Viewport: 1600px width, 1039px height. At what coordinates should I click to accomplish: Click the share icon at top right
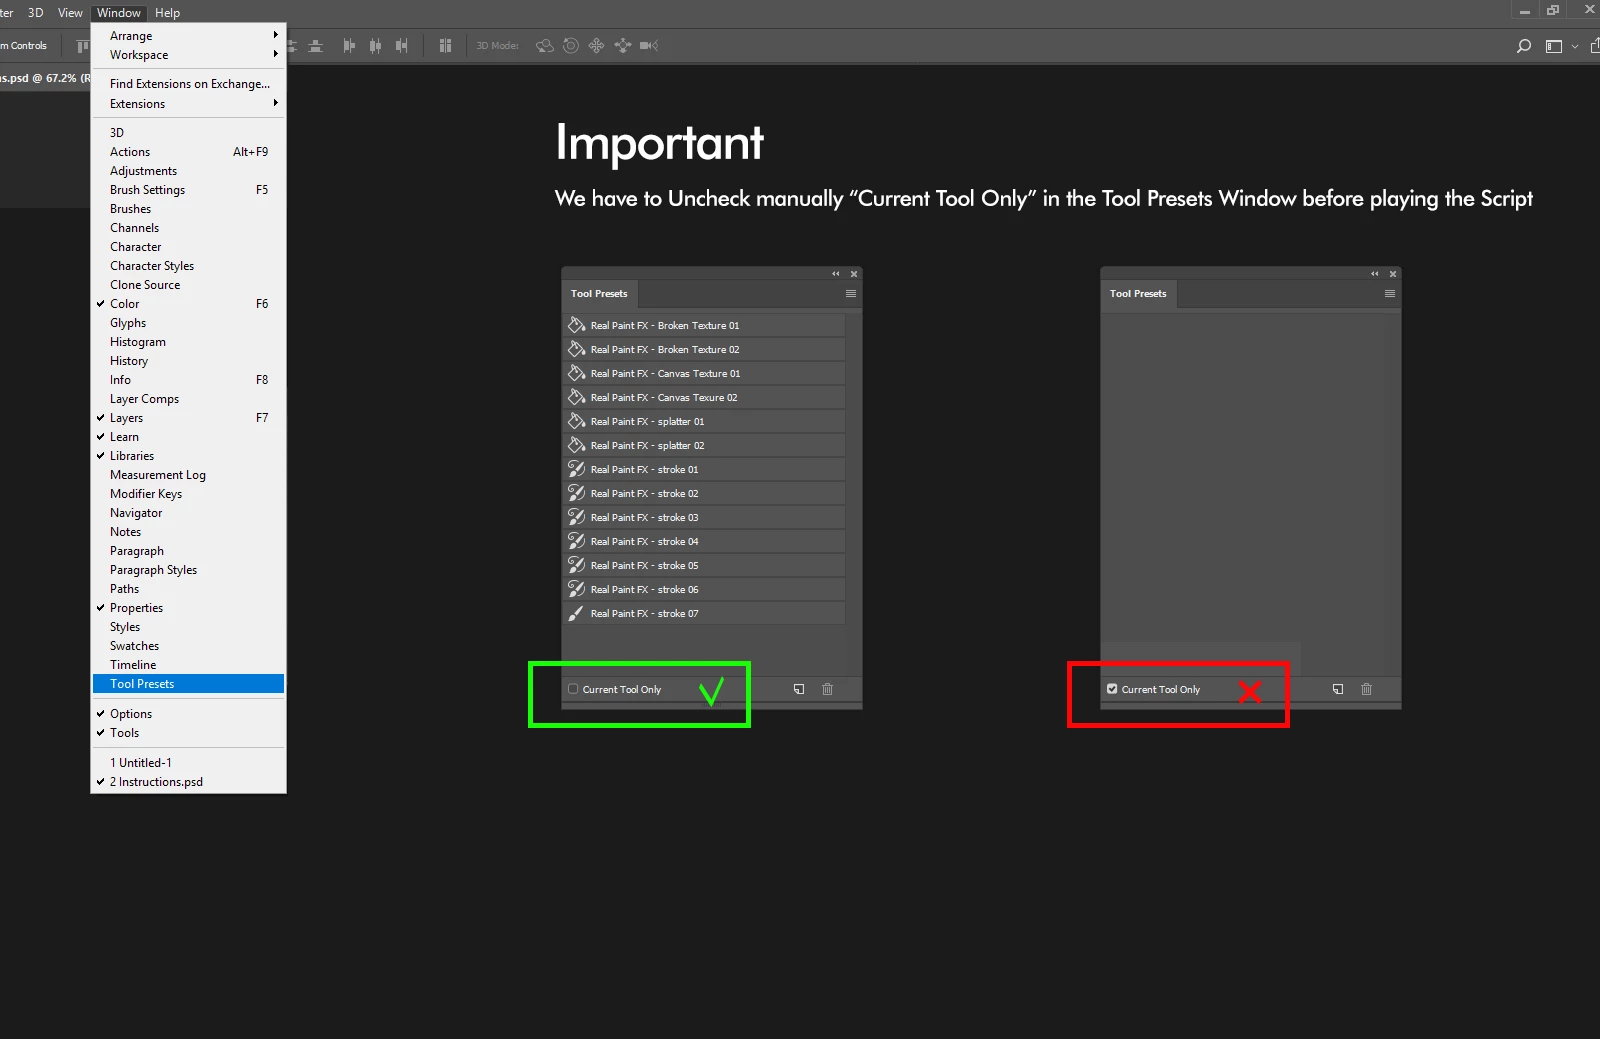[1595, 46]
